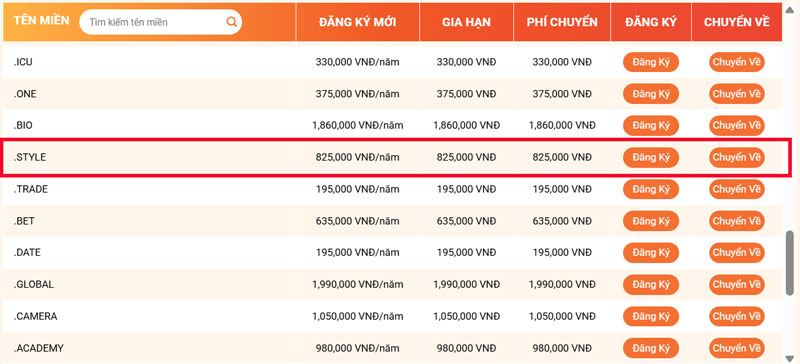
Task: Transfer in the .STYLE domain
Action: click(x=737, y=157)
